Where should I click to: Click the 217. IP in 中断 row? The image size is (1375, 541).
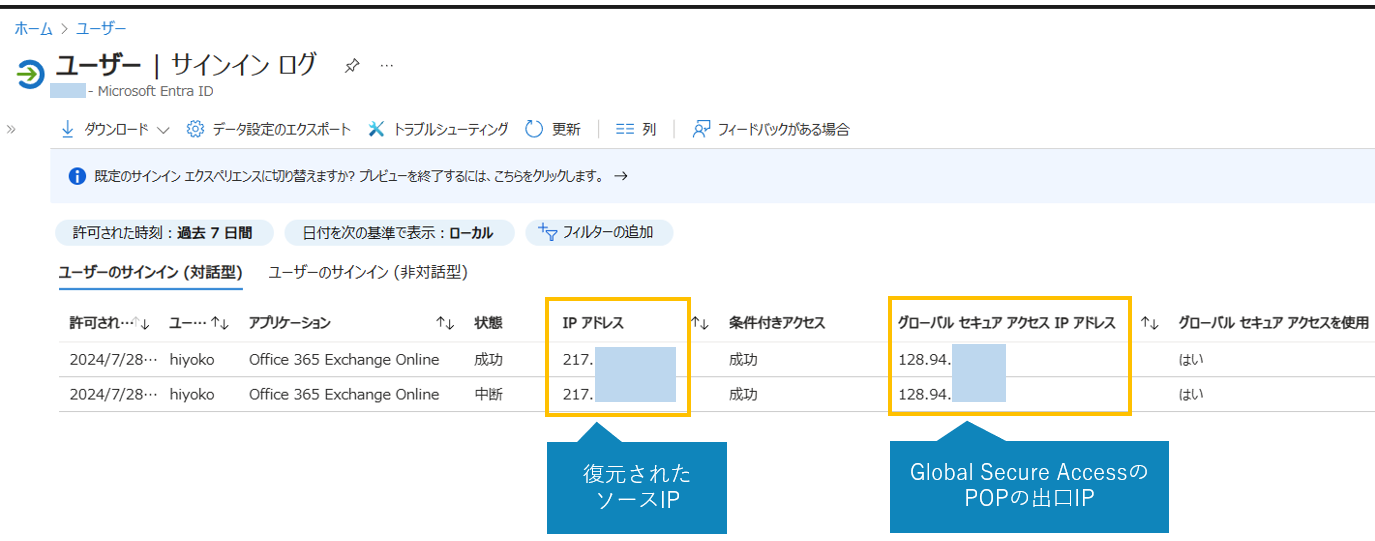point(578,394)
